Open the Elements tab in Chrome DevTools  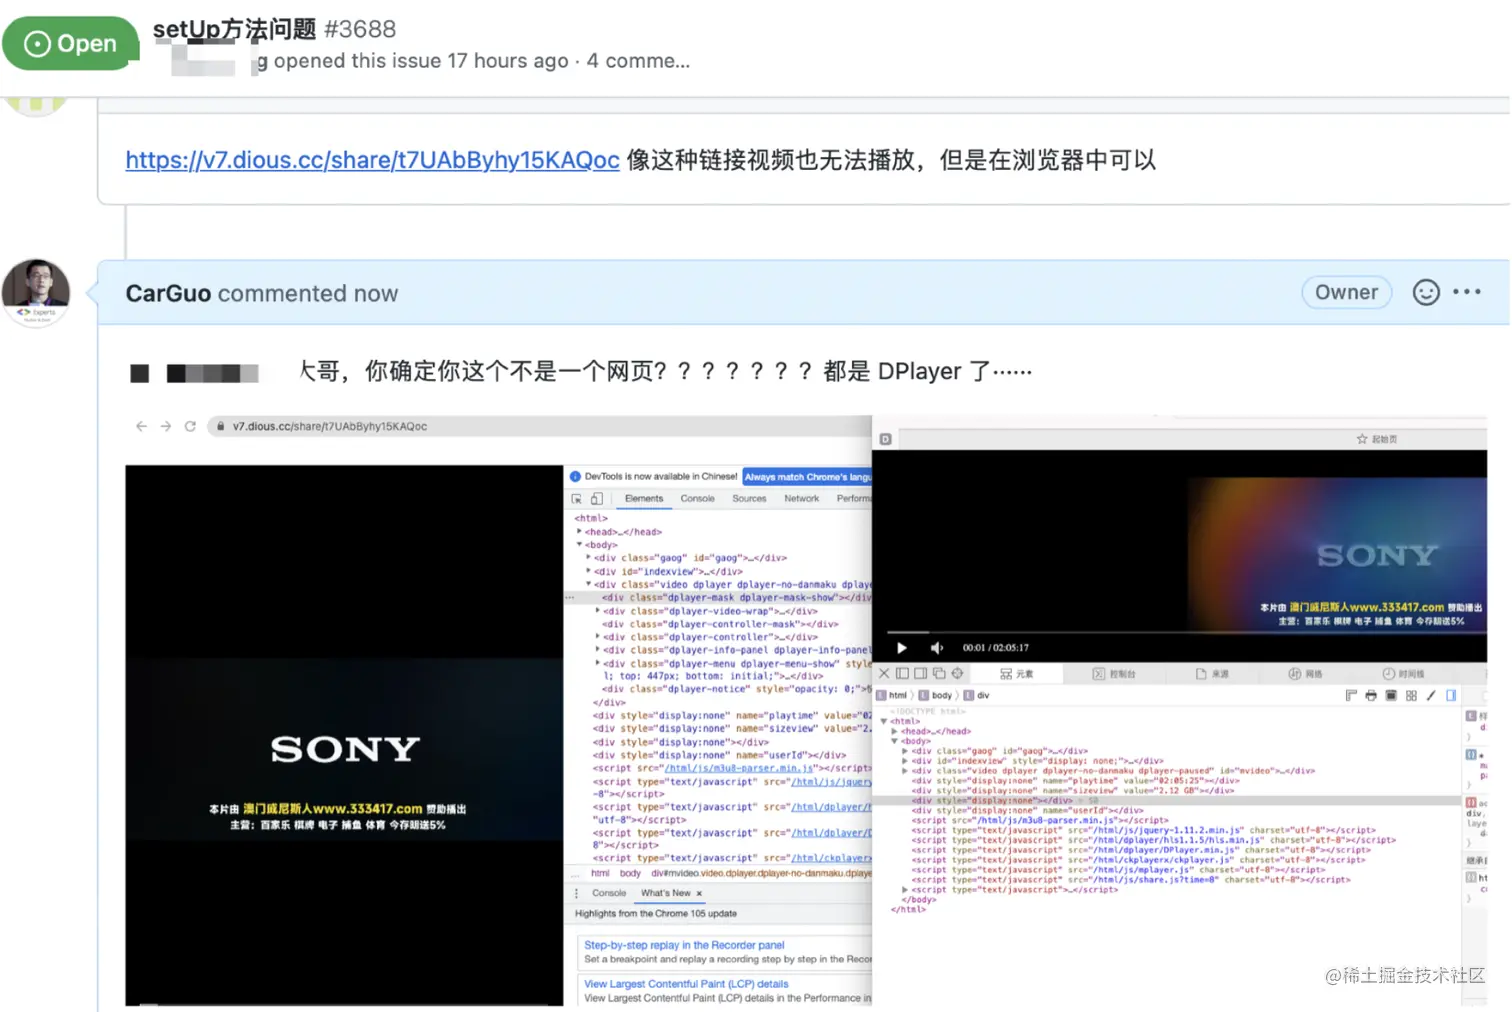[x=644, y=498]
